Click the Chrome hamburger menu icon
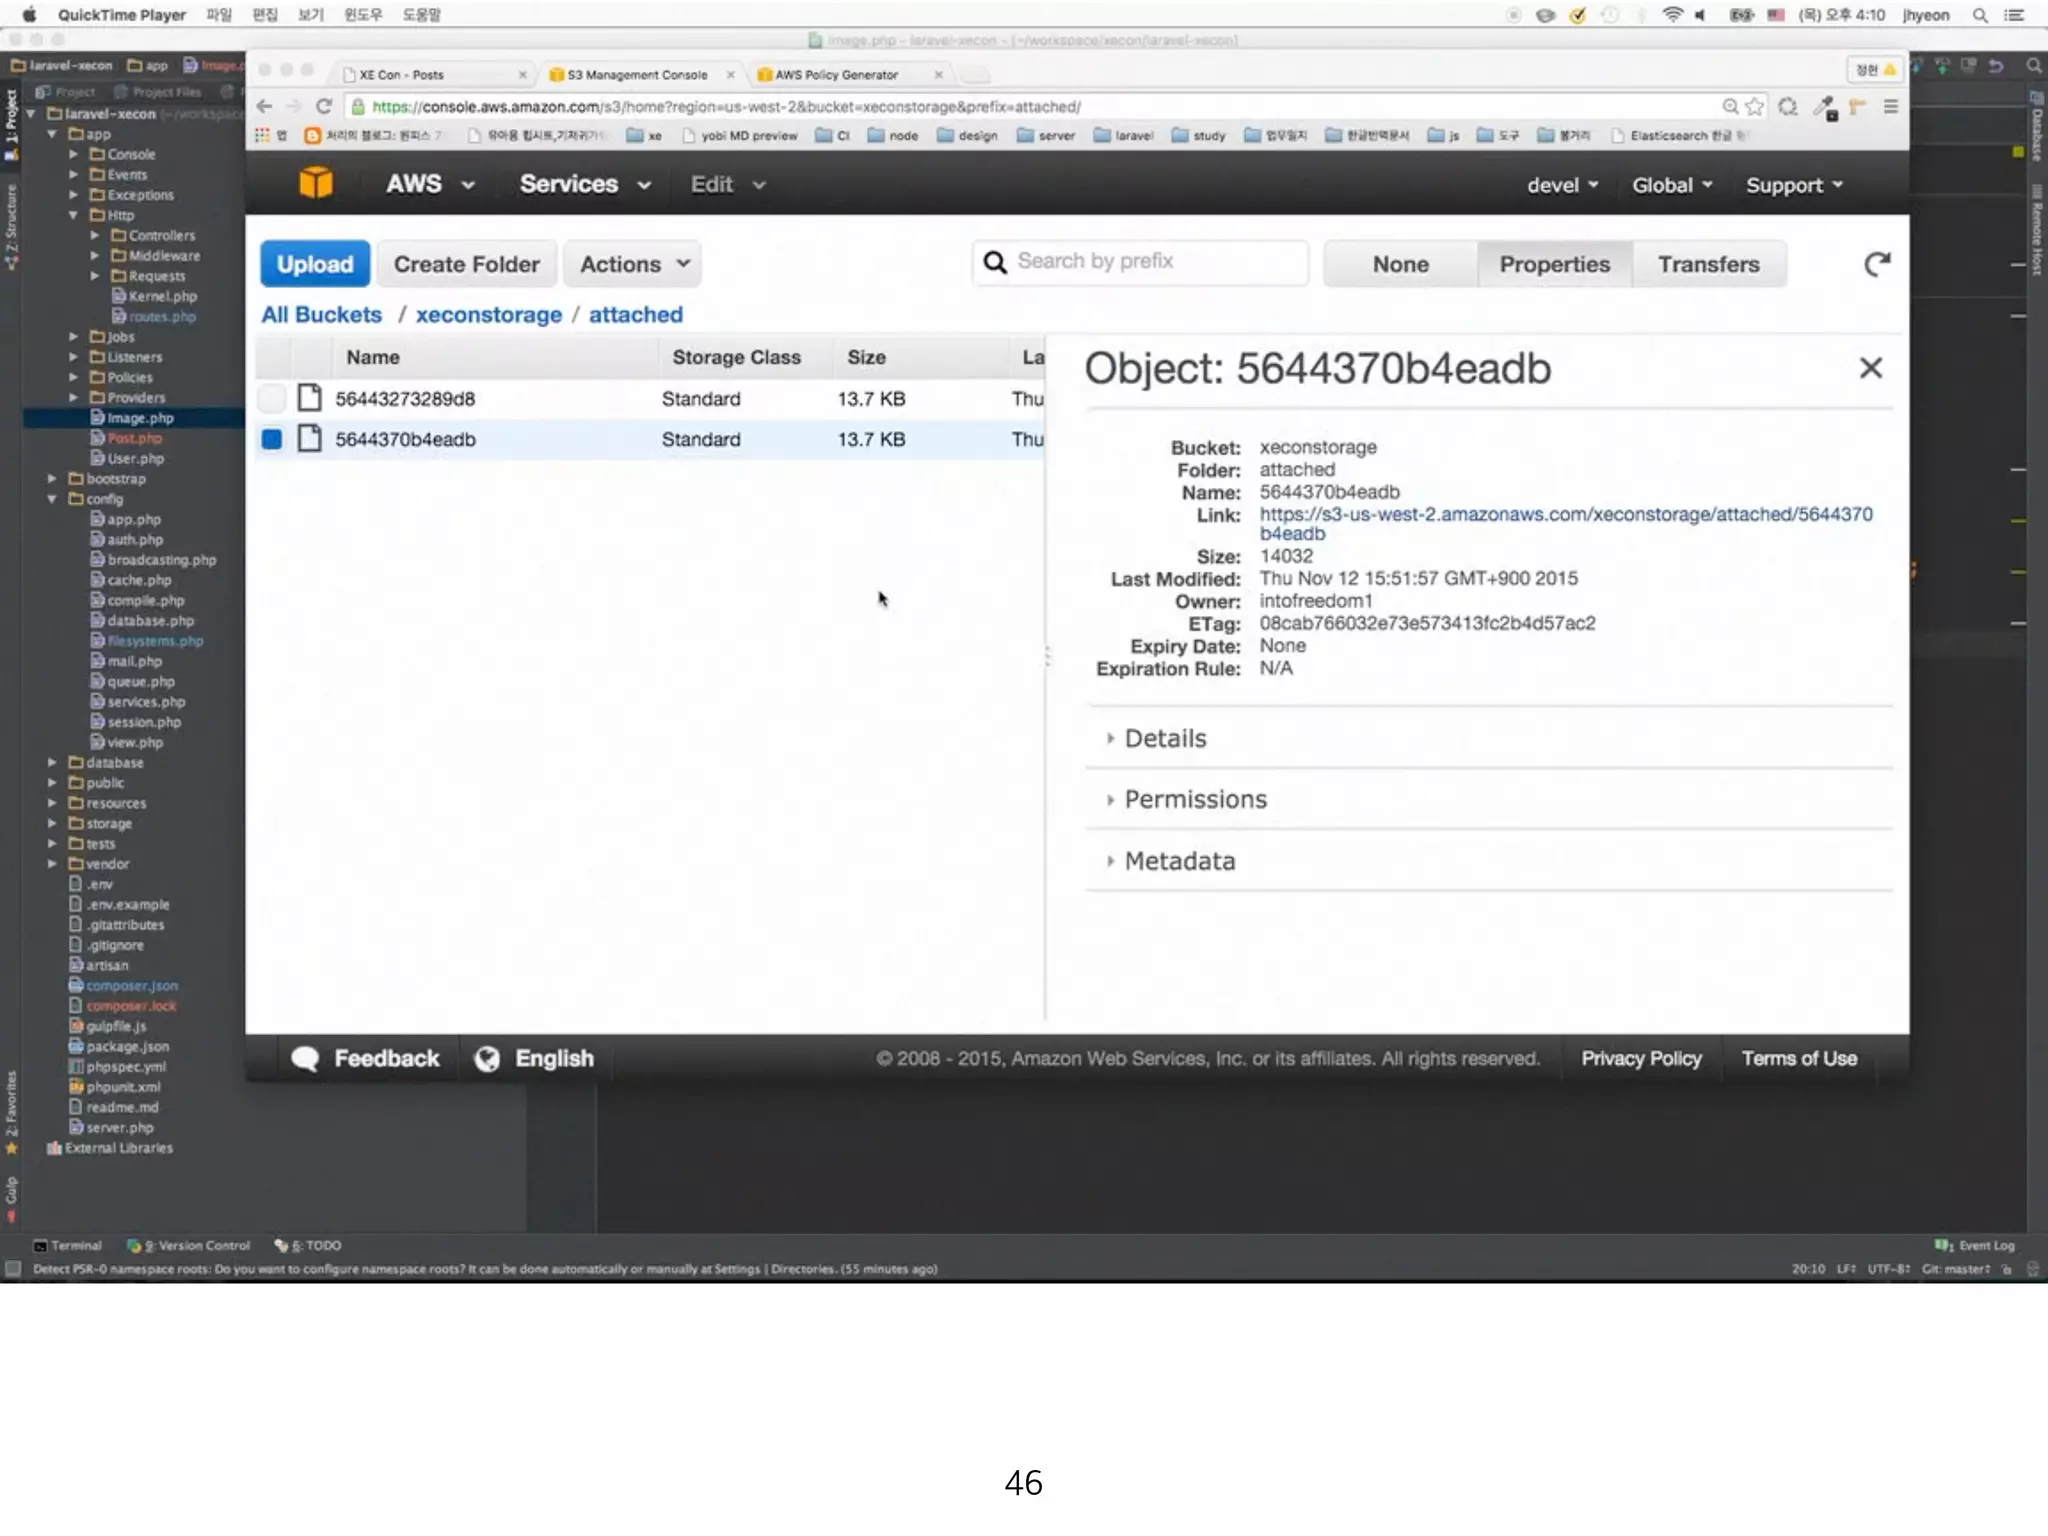 click(1890, 107)
